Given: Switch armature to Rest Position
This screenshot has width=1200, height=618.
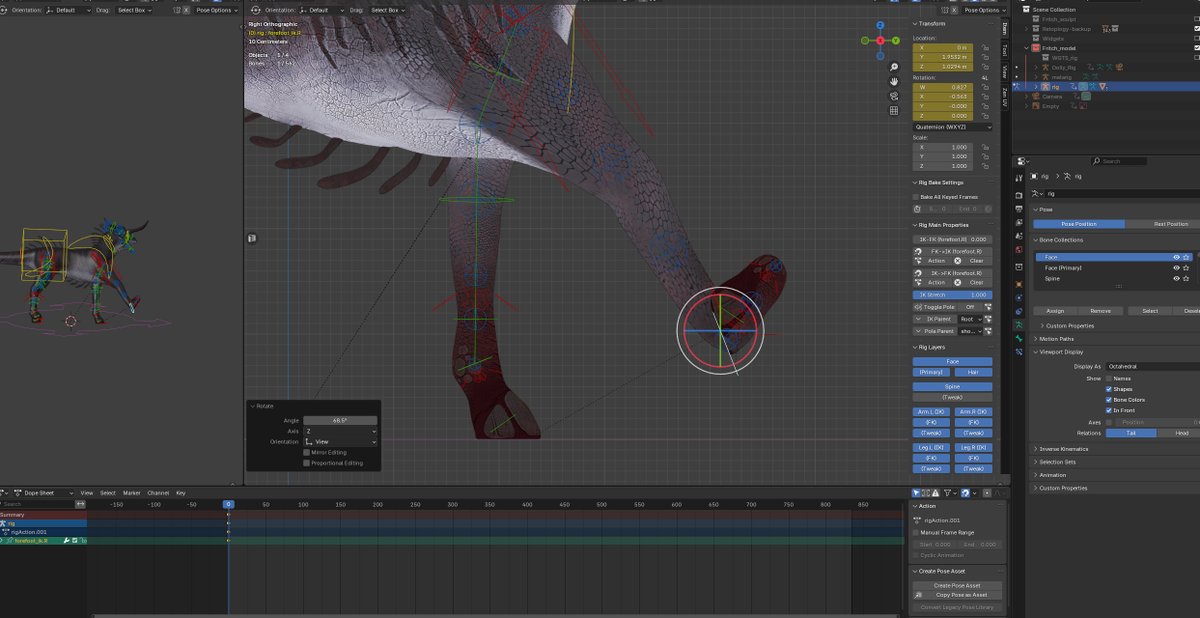Looking at the screenshot, I should [x=1170, y=224].
